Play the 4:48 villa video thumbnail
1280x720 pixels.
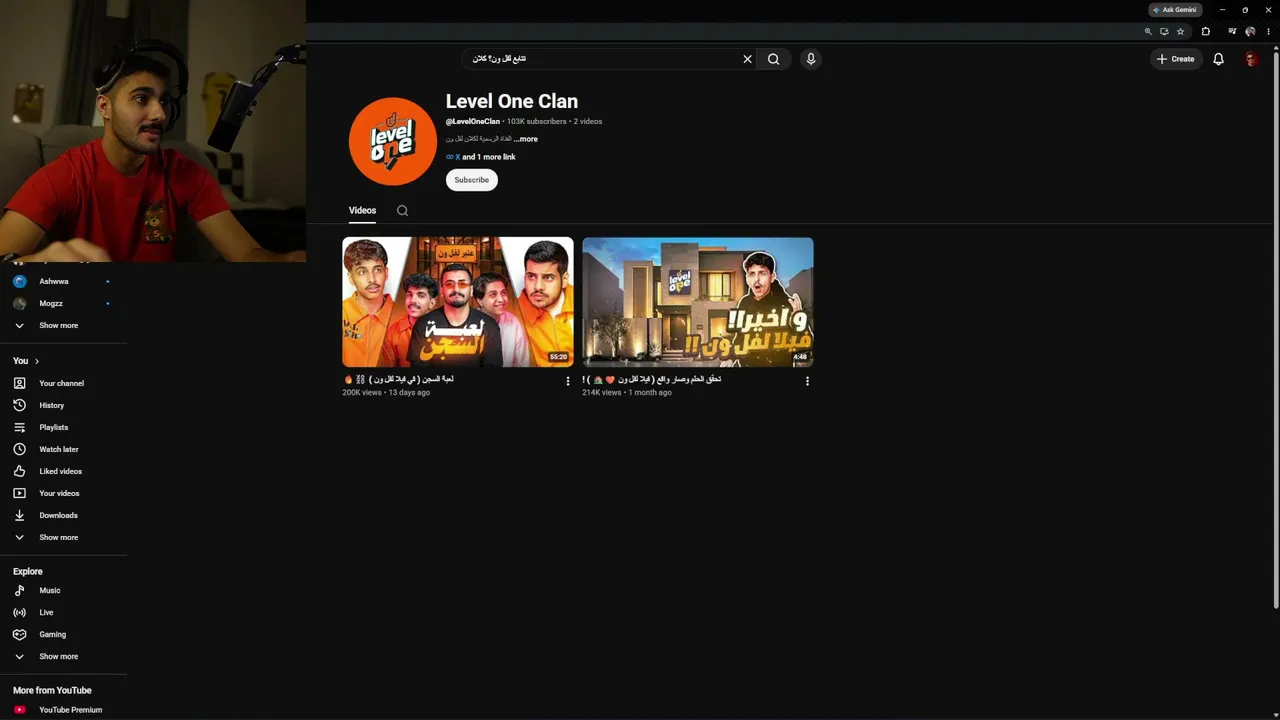click(698, 302)
